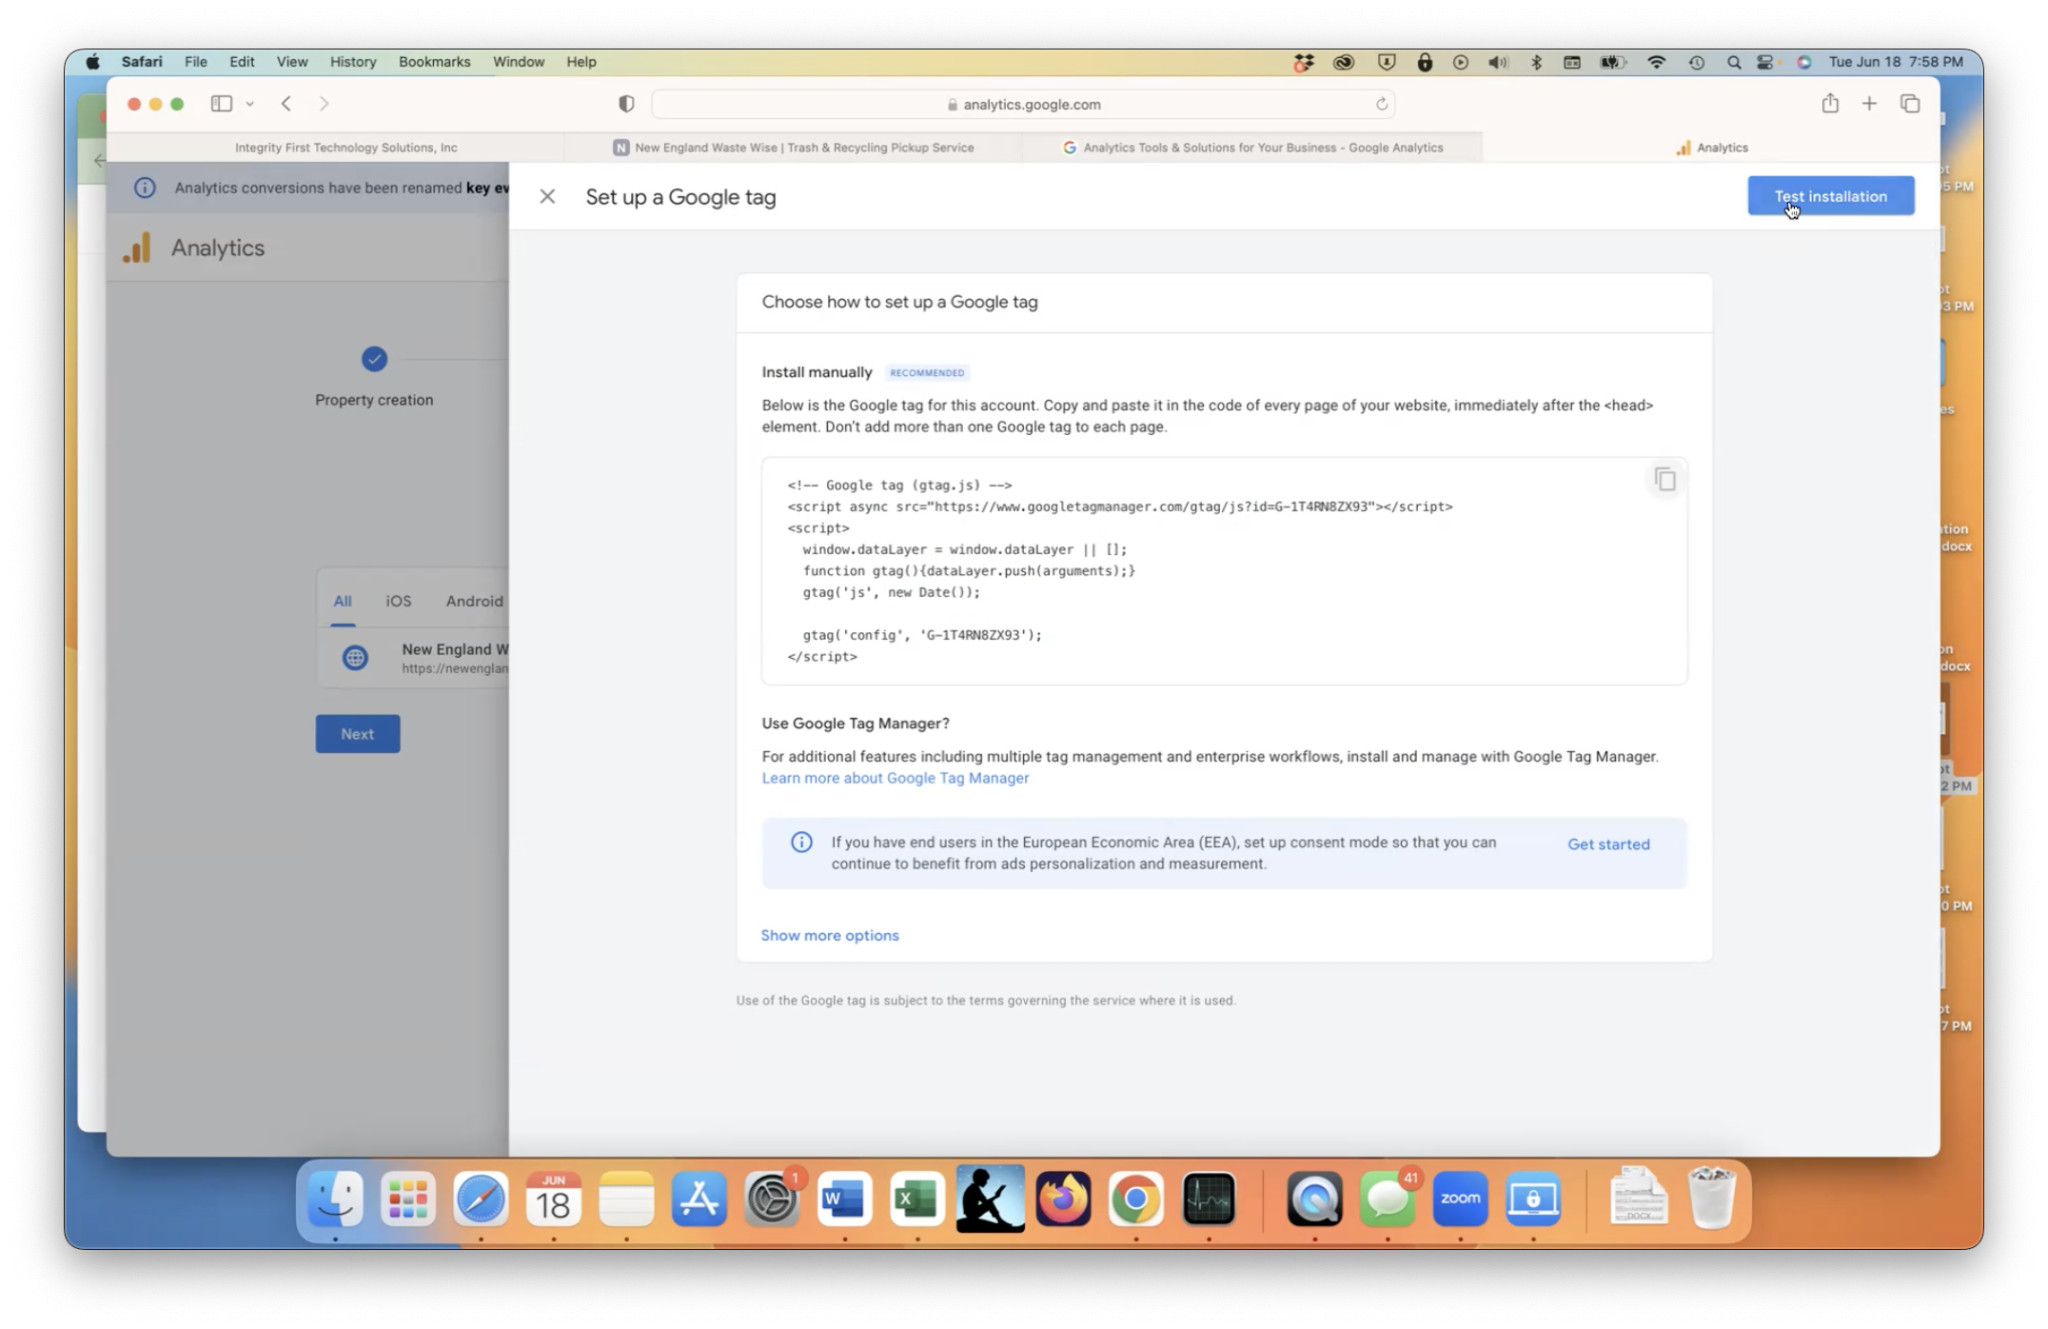Image resolution: width=2048 pixels, height=1329 pixels.
Task: Switch to Analytics Tools & Solutions tab
Action: click(1252, 147)
